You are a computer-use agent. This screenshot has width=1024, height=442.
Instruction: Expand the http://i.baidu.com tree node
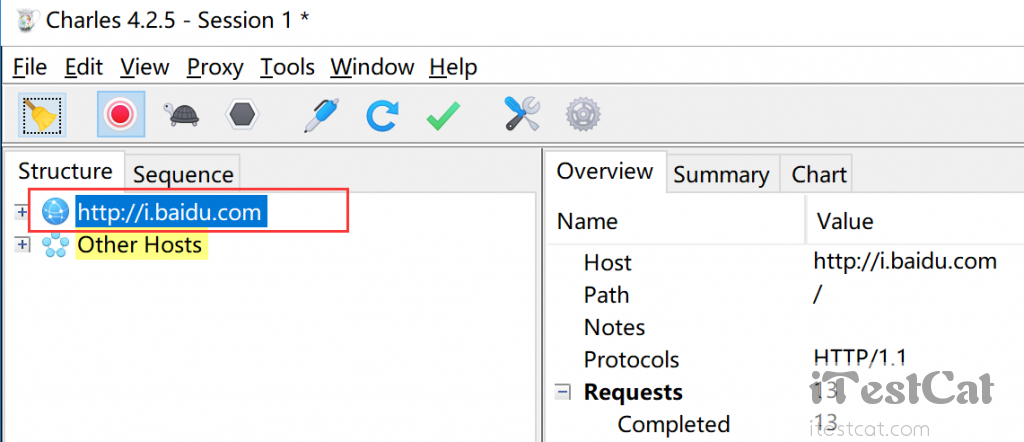coord(22,212)
